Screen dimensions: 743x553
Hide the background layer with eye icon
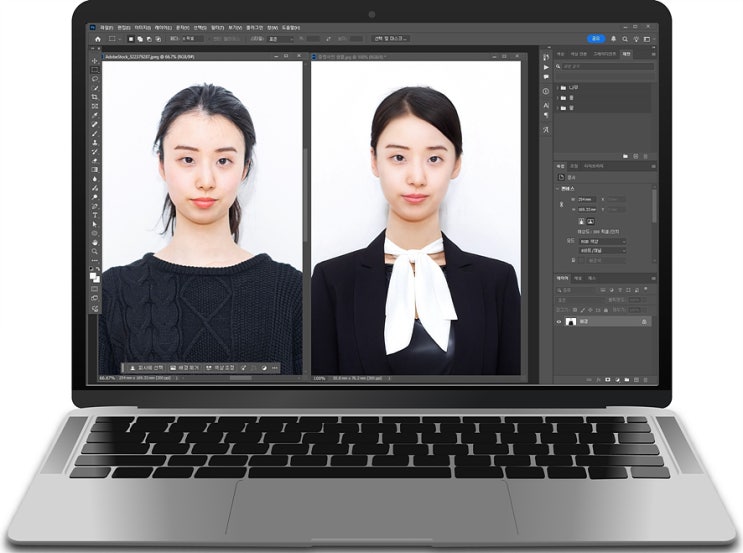[x=559, y=322]
